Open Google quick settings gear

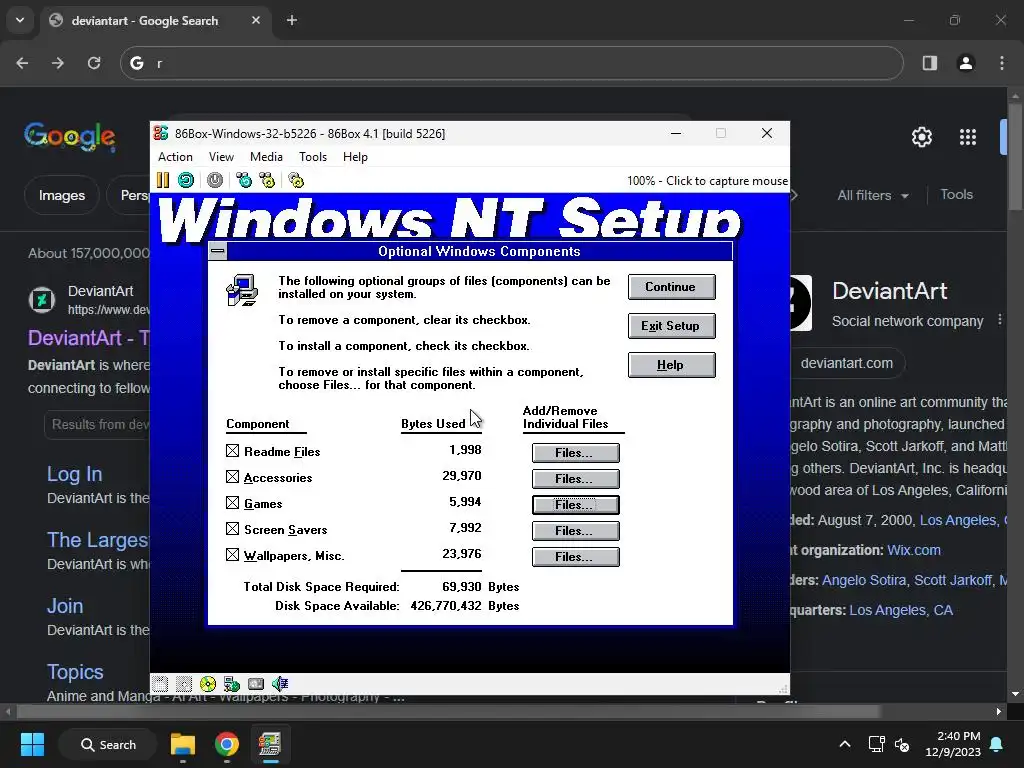point(922,137)
